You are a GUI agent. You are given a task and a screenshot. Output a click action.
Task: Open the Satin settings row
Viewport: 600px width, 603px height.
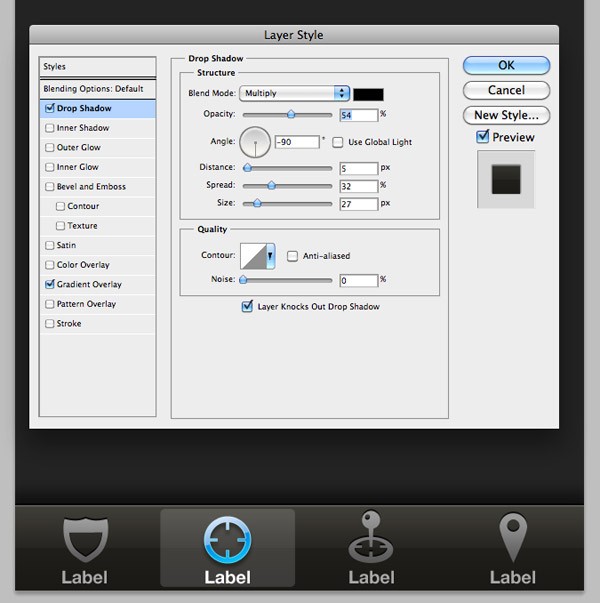98,245
